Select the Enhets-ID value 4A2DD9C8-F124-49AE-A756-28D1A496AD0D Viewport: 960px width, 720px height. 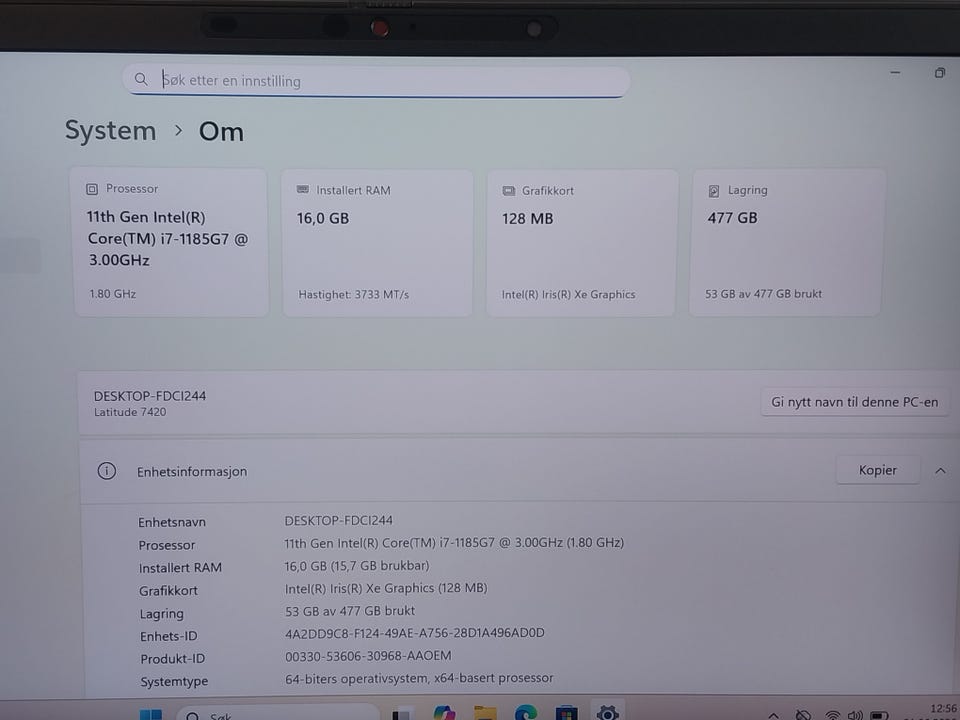(x=414, y=633)
